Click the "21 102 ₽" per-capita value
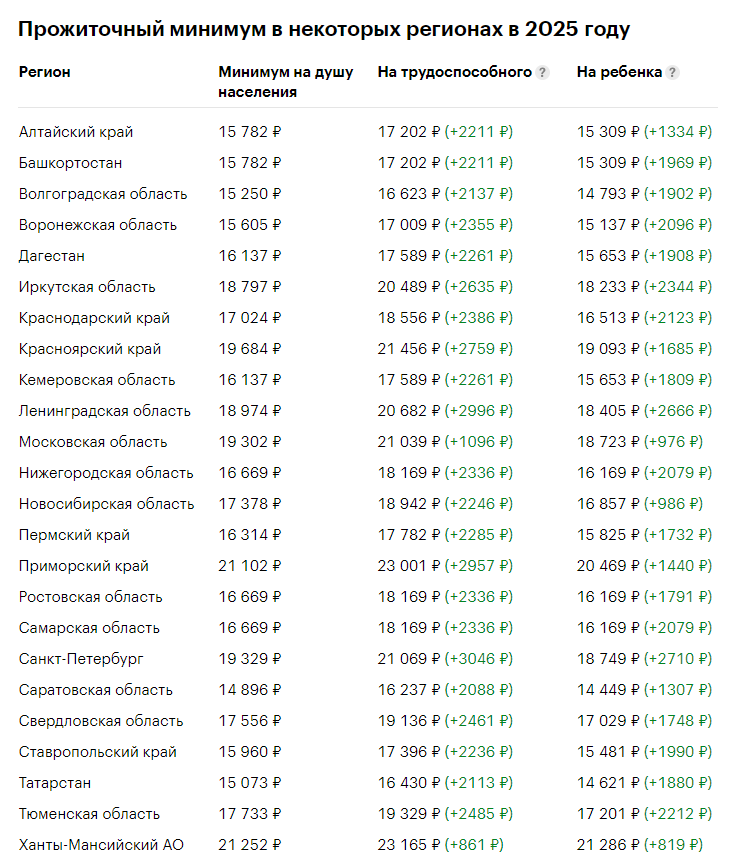Screen dimensions: 739x863 click(x=250, y=566)
